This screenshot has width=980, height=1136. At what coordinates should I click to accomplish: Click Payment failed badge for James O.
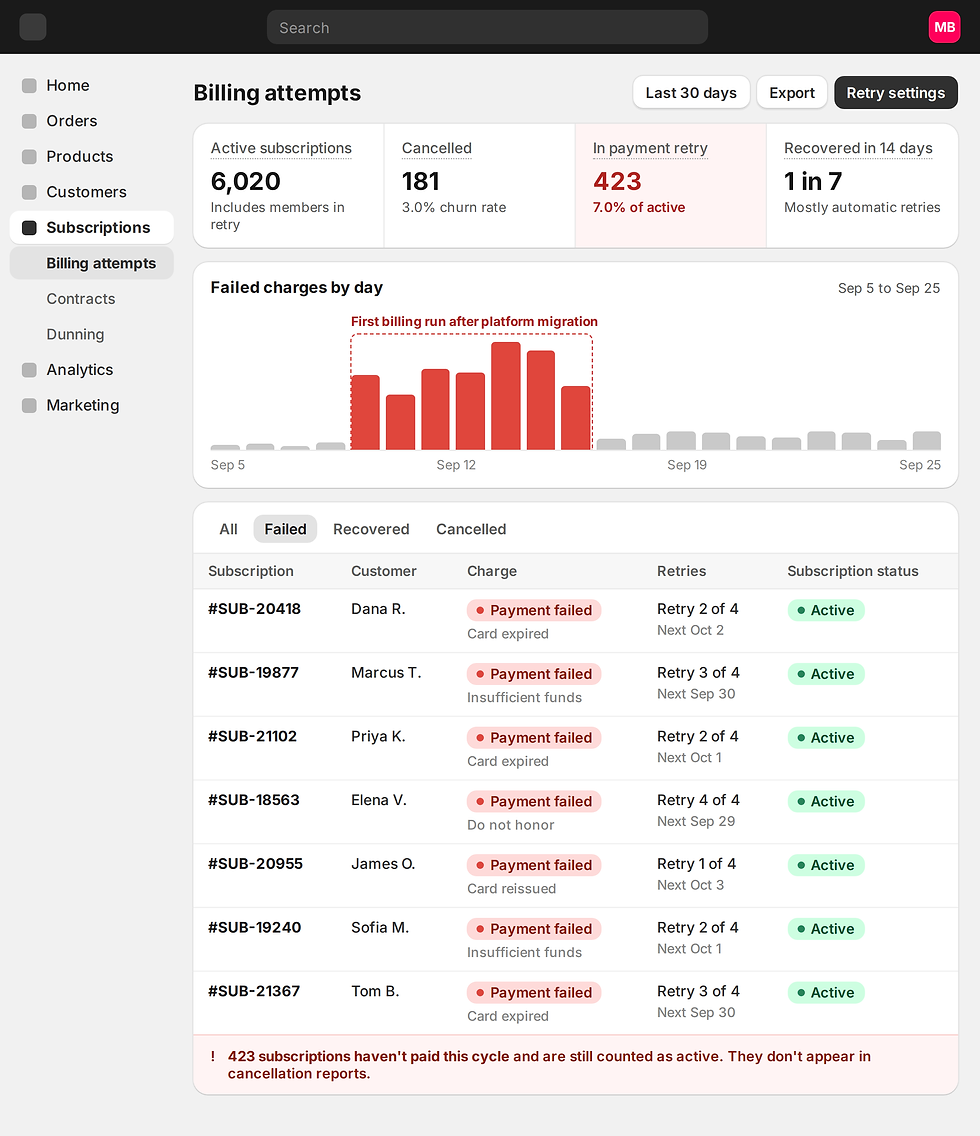(x=534, y=865)
